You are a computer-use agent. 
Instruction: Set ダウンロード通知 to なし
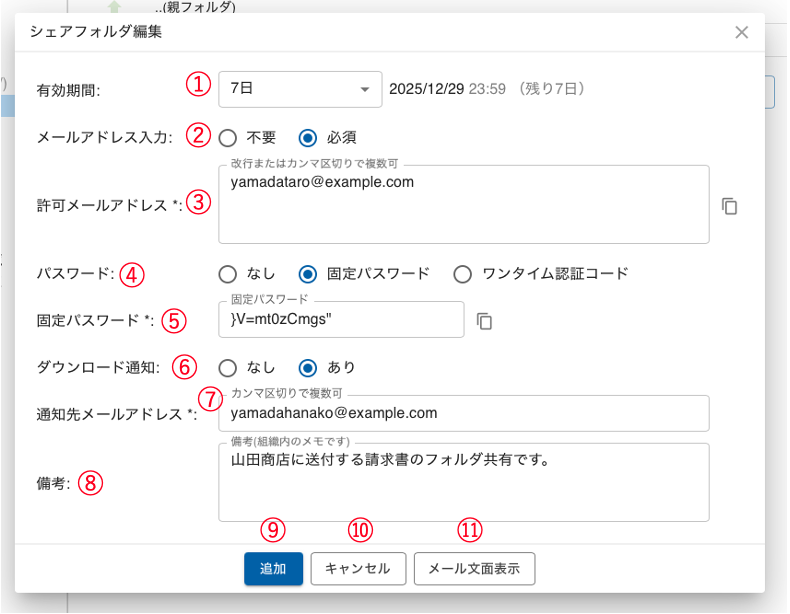(x=228, y=367)
